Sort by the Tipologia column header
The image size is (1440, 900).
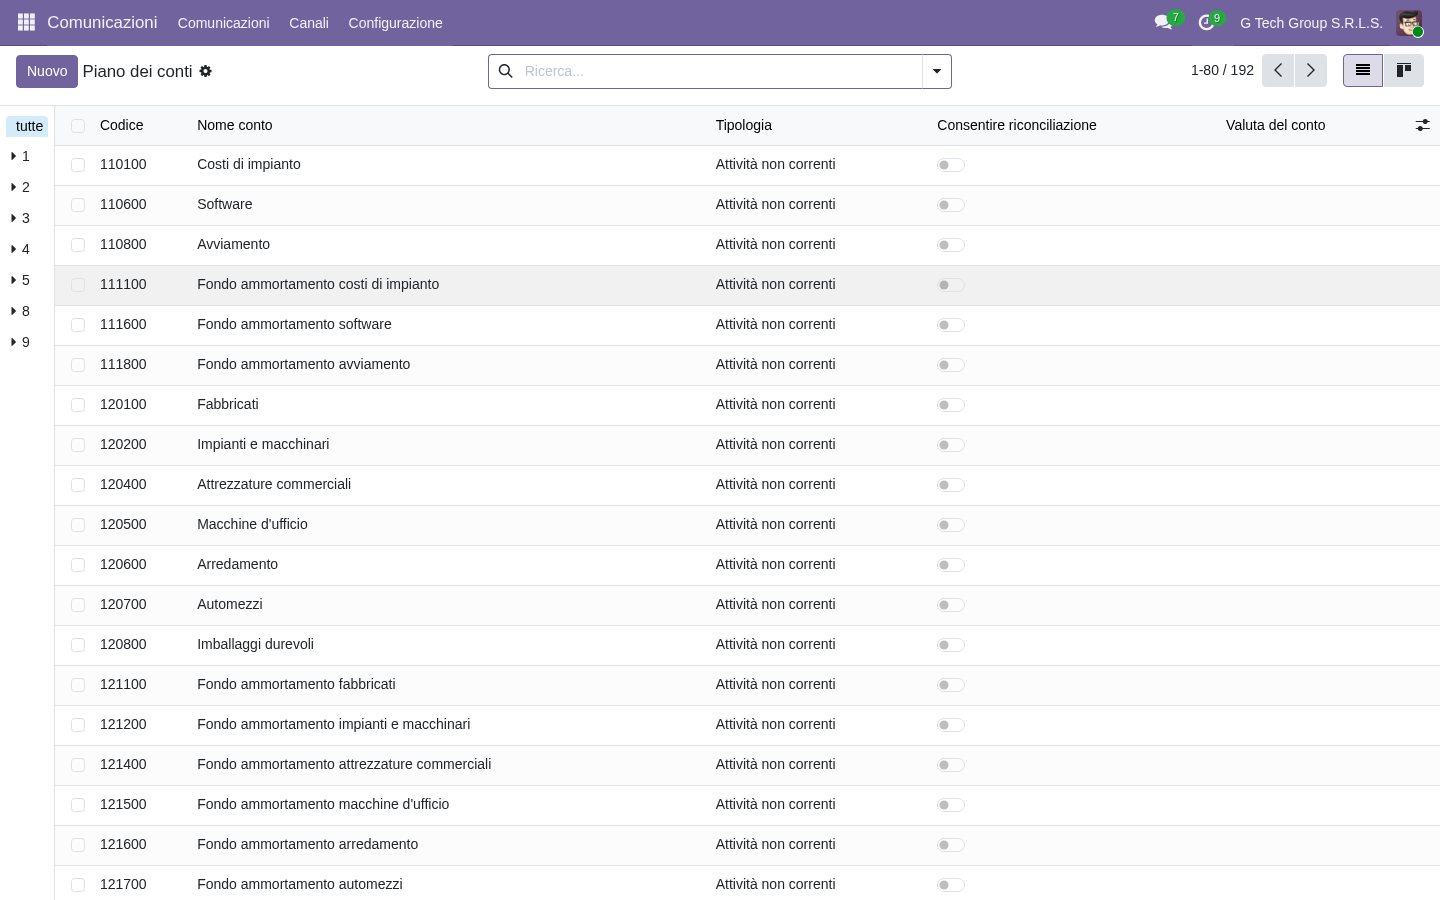(x=744, y=125)
